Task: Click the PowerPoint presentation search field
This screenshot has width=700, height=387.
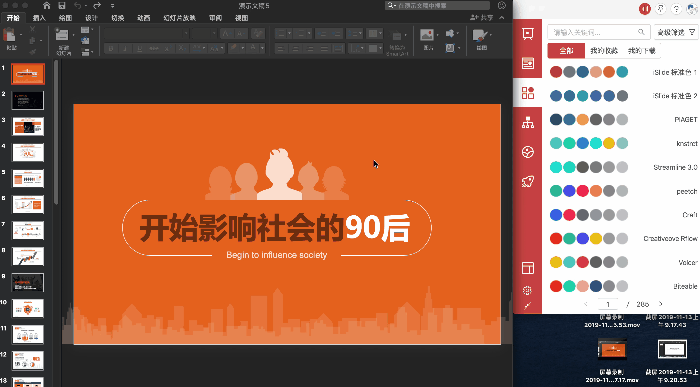Action: (438, 5)
